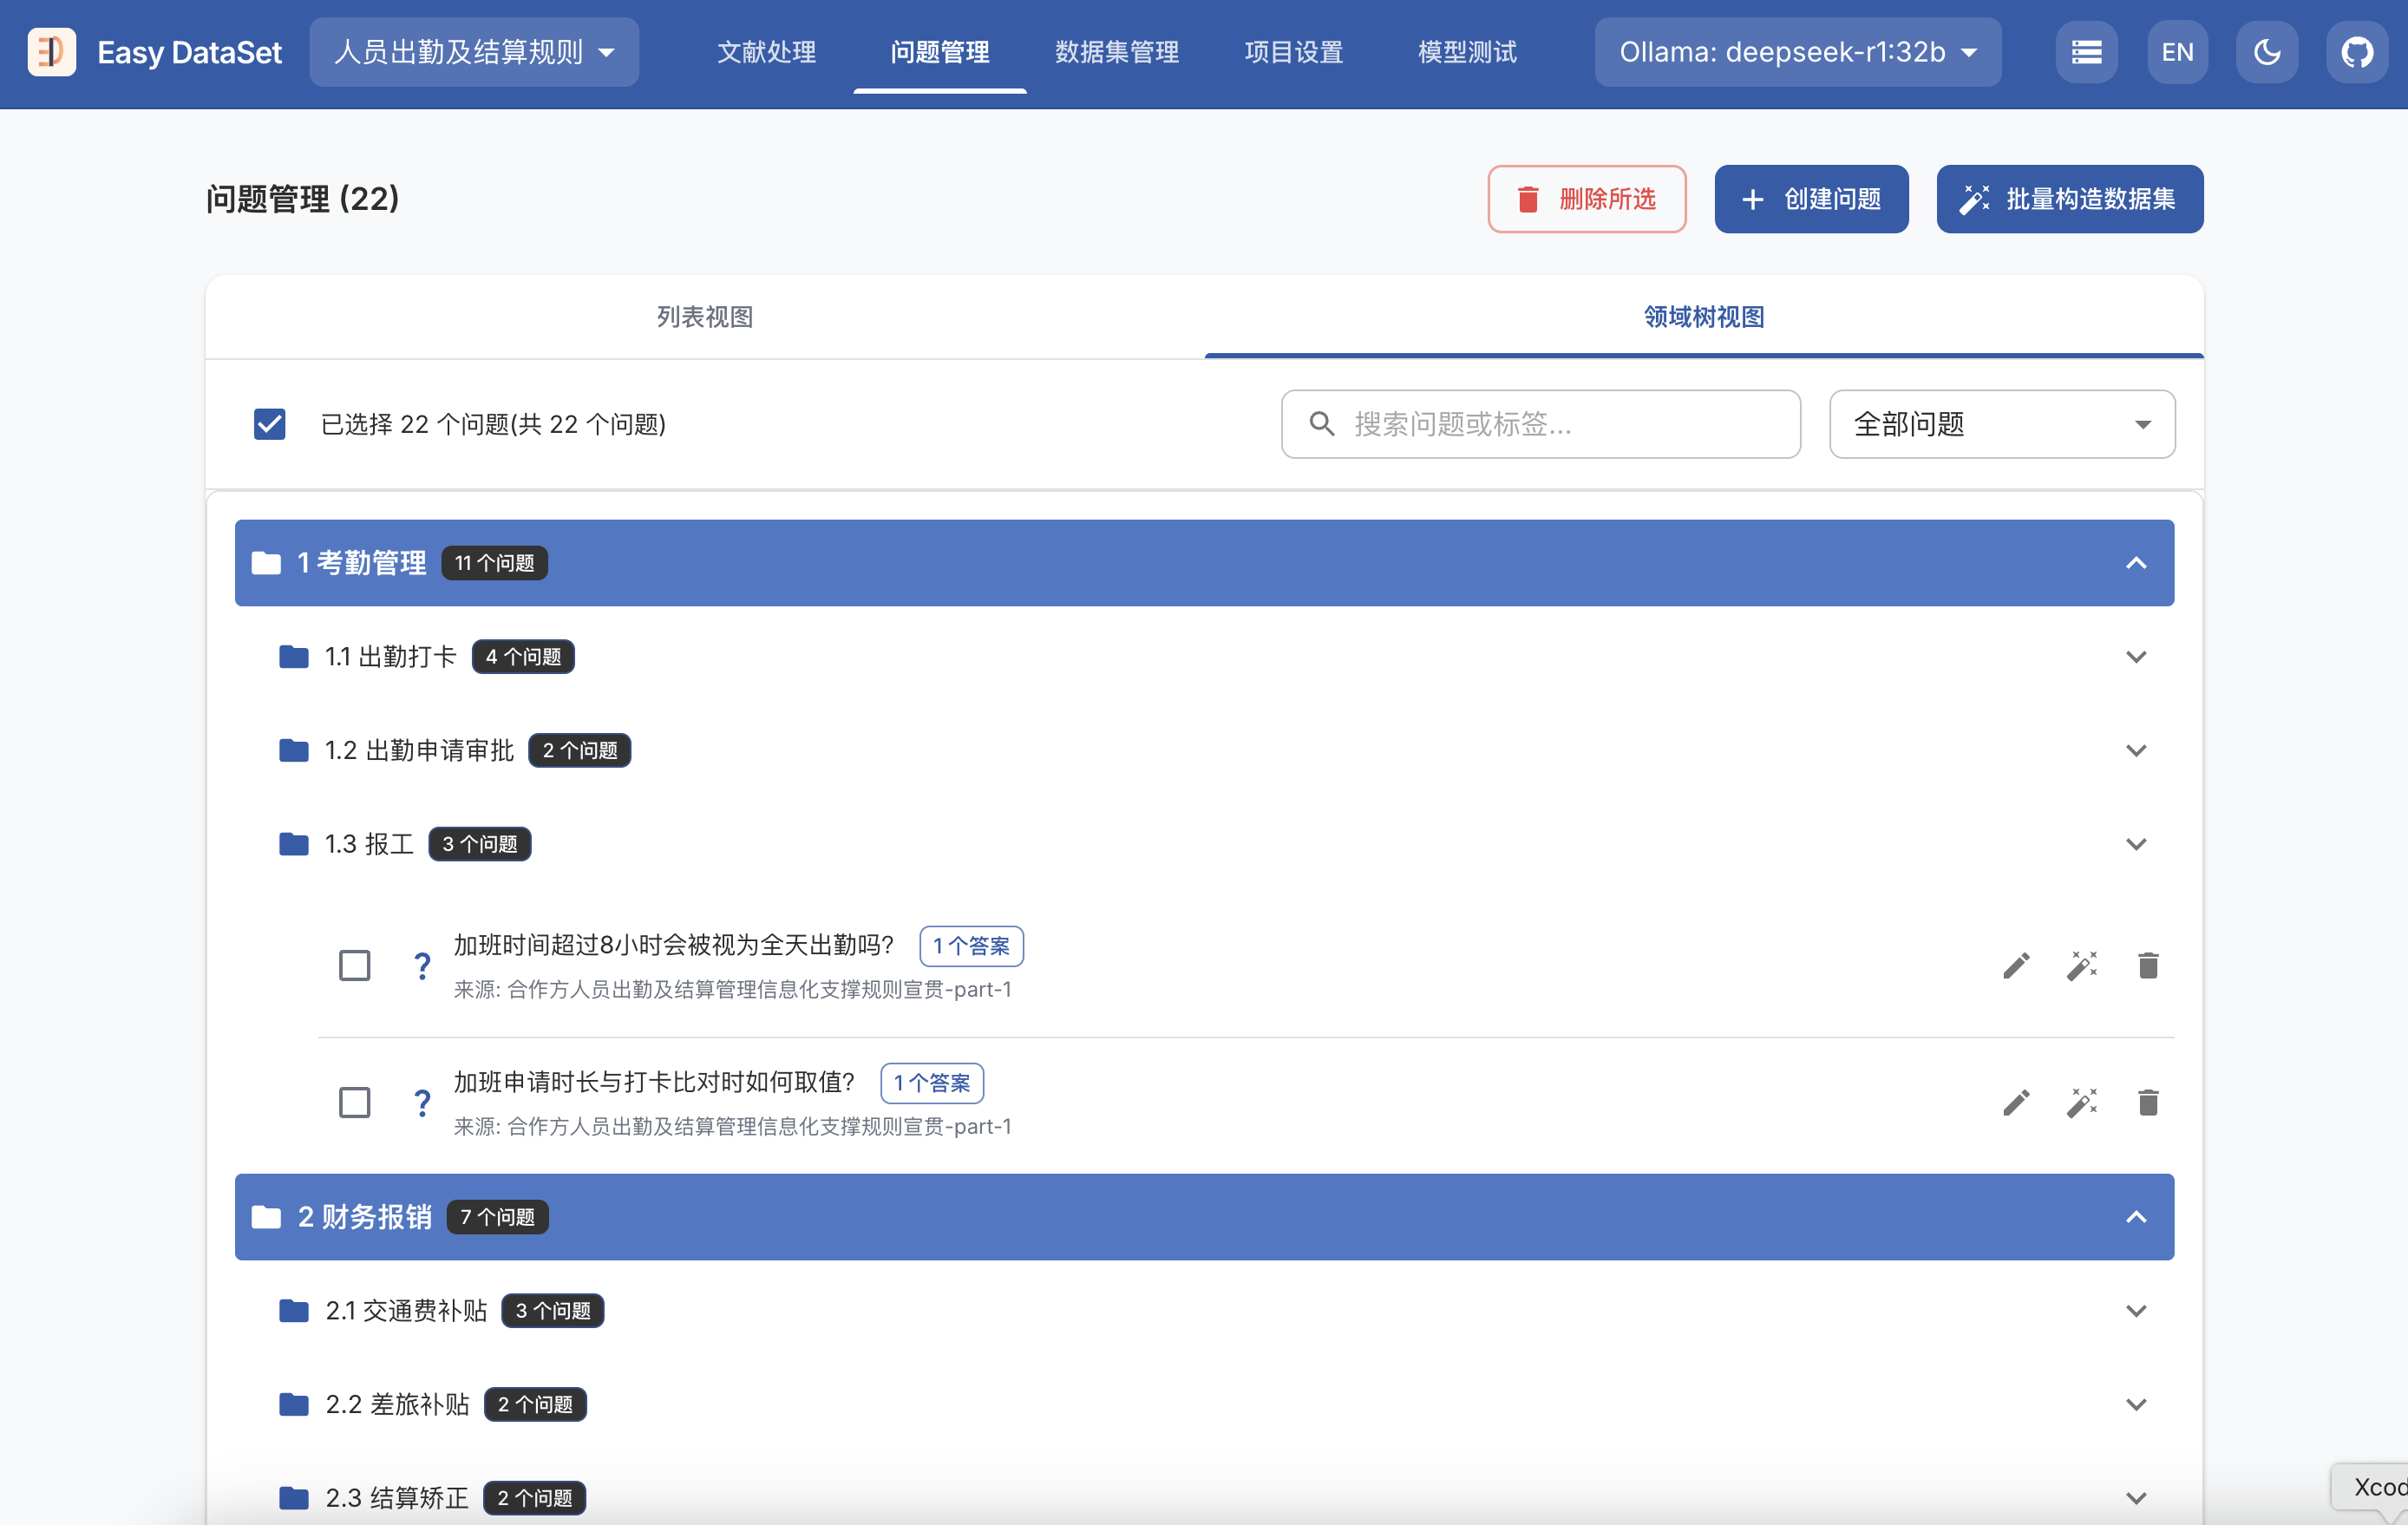Viewport: 2408px width, 1525px height.
Task: Click the 创建问题 button
Action: point(1810,199)
